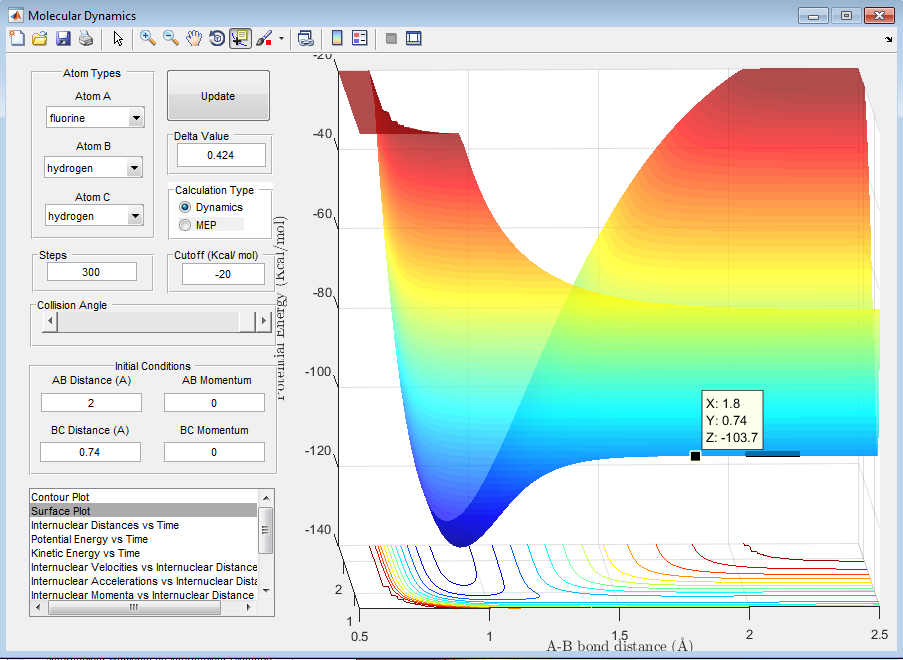Click the New Figure toolbar icon
Viewport: 903px width, 660px height.
click(x=17, y=38)
